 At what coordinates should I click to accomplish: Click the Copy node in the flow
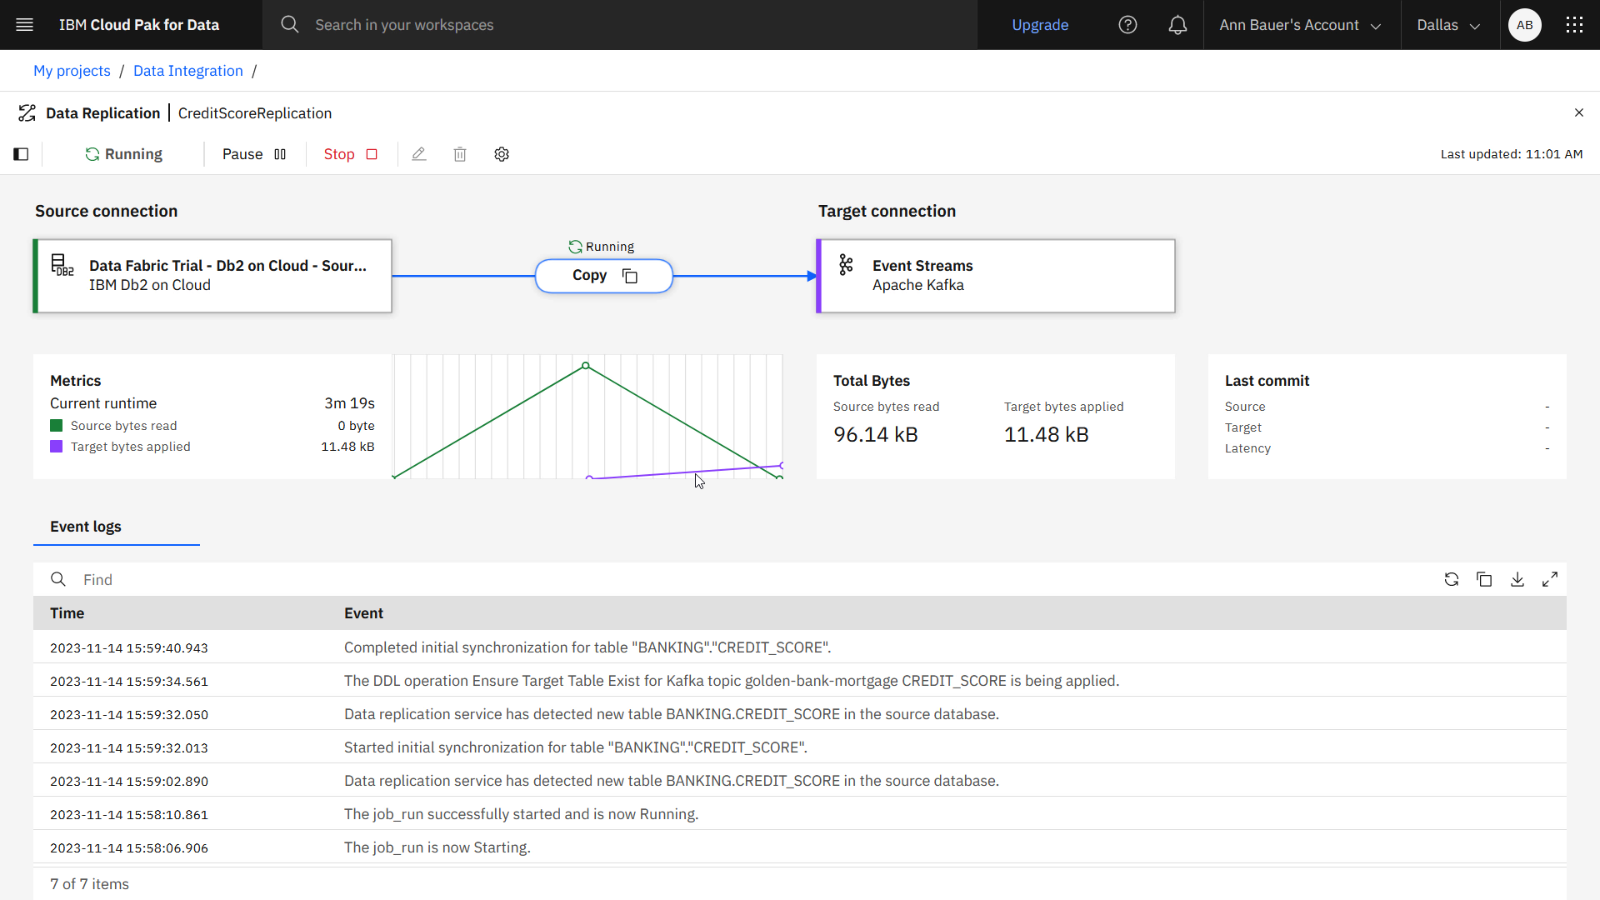(x=604, y=276)
